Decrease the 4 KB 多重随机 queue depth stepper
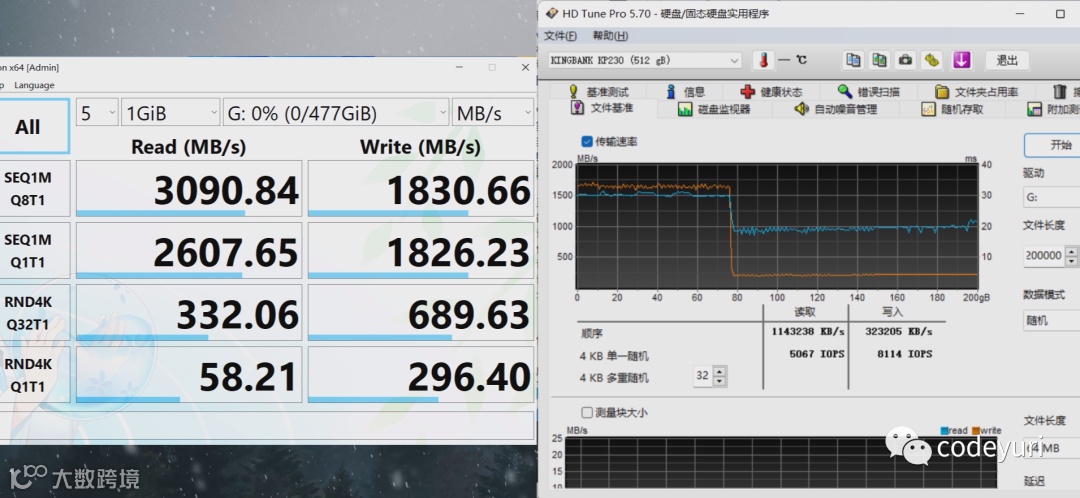This screenshot has width=1080, height=498. click(720, 381)
